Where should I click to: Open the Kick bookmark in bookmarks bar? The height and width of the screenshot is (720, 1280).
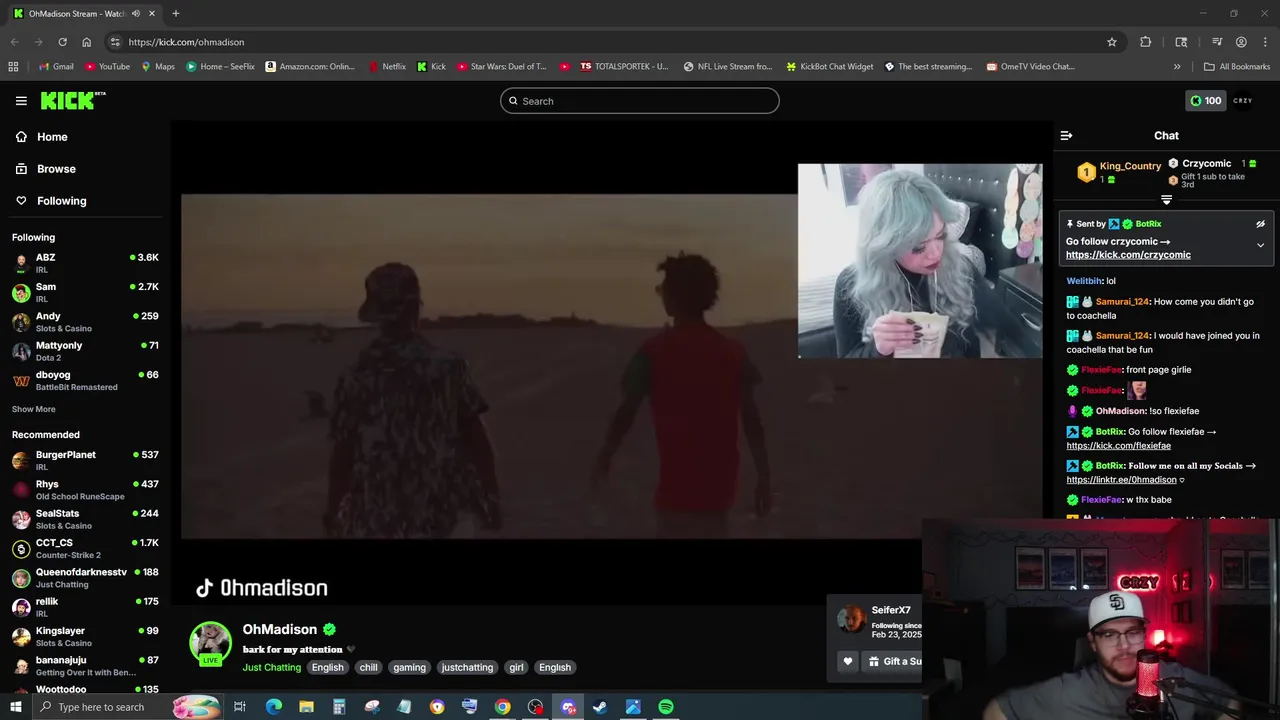point(432,67)
